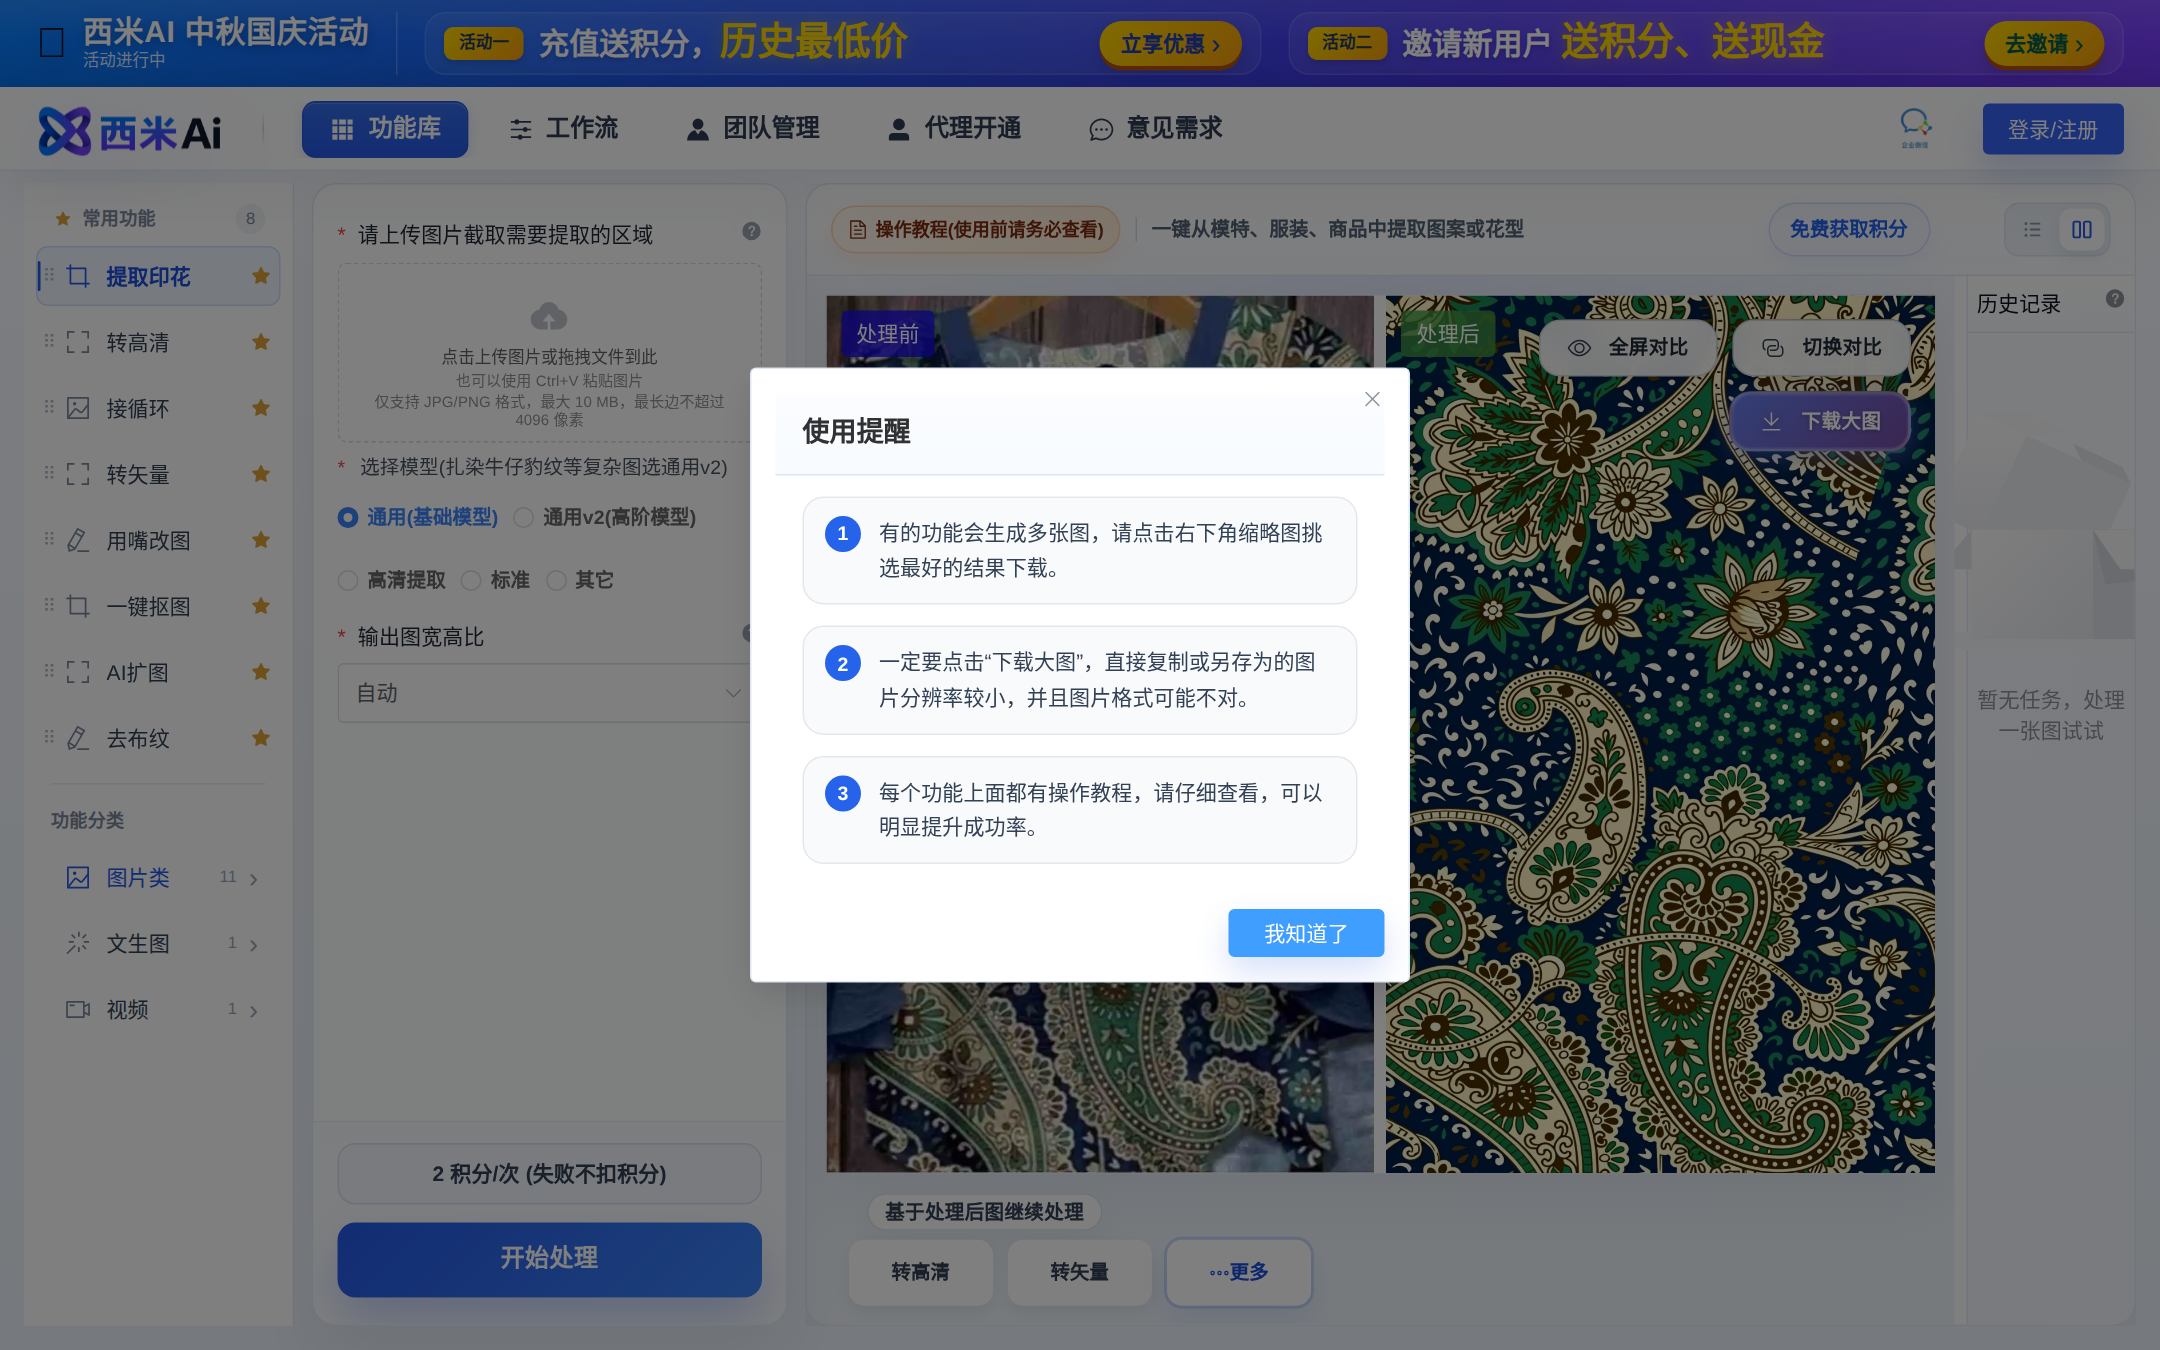This screenshot has height=1350, width=2160.
Task: Click 切换对比 button
Action: coord(1821,347)
